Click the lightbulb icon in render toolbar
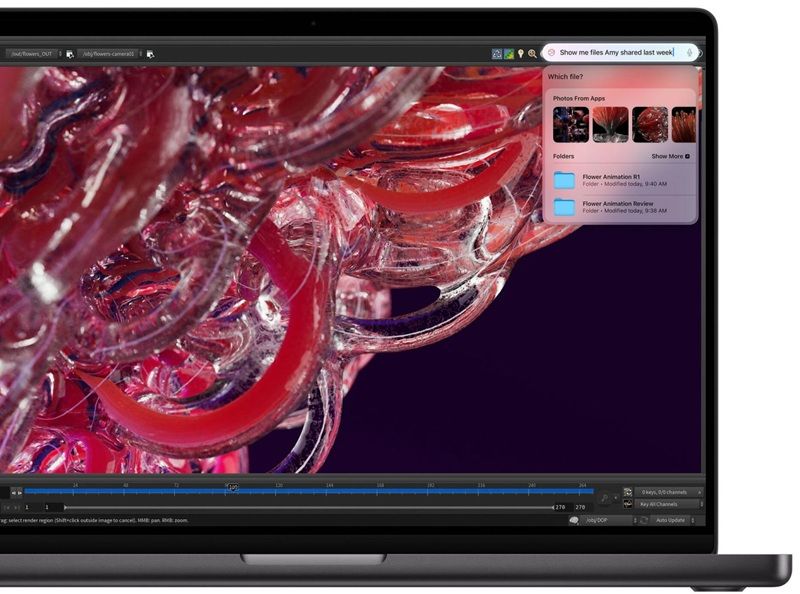 pyautogui.click(x=520, y=54)
